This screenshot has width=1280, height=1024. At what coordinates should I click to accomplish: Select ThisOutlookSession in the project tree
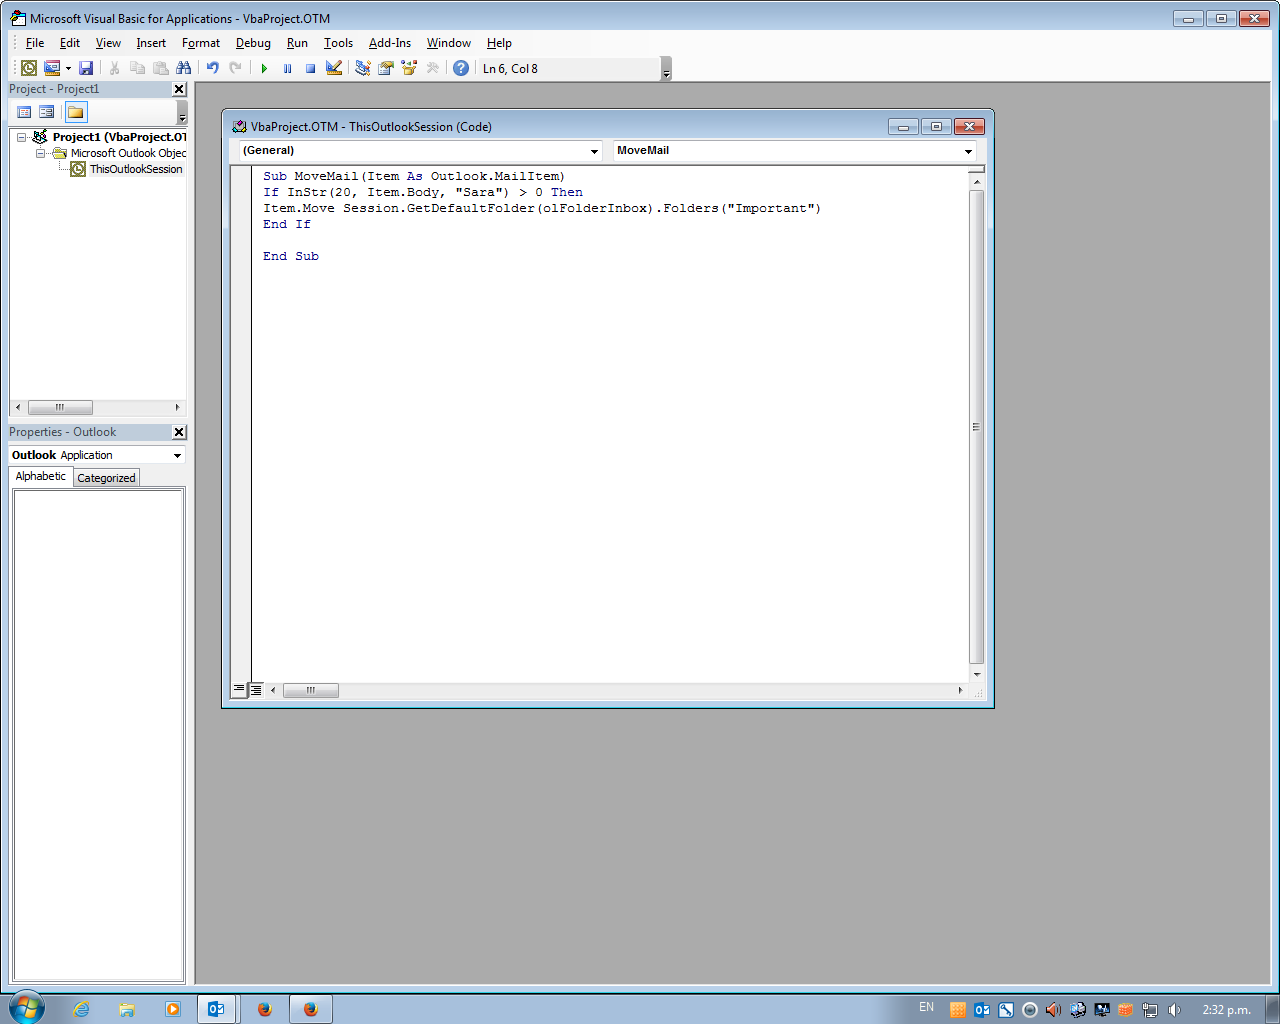coord(136,169)
